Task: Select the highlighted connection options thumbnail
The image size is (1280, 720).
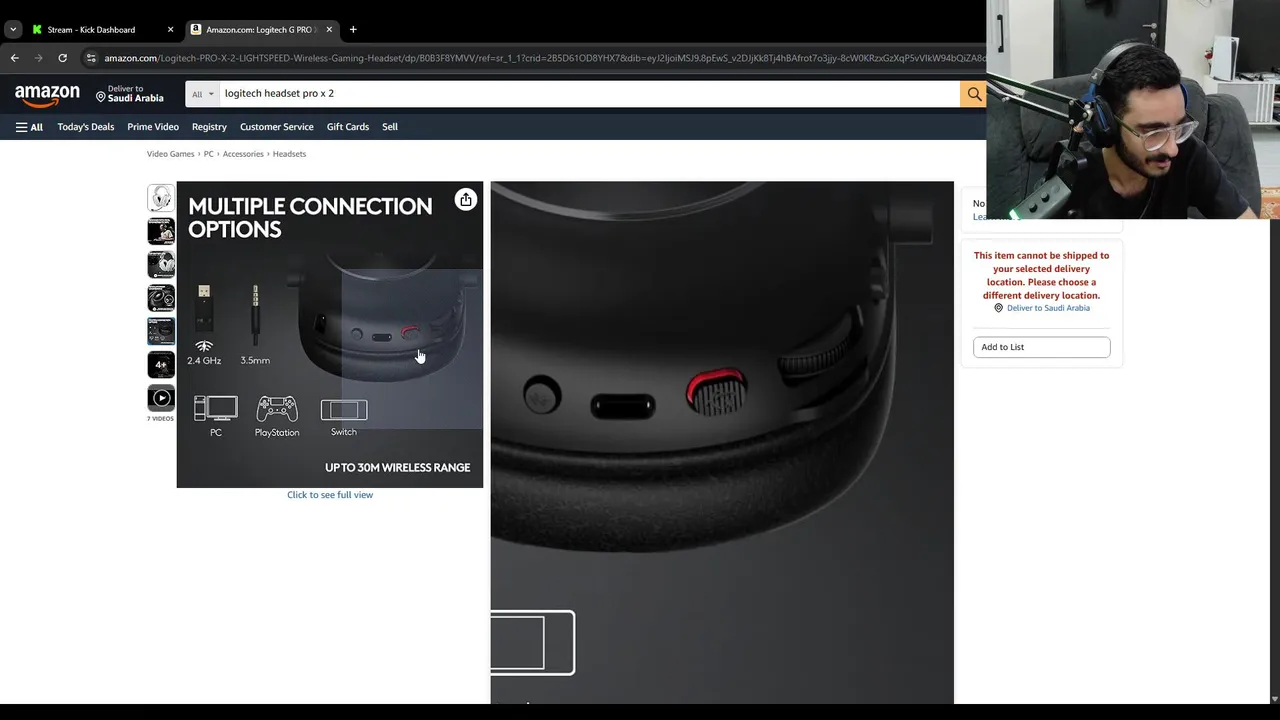Action: 161,331
